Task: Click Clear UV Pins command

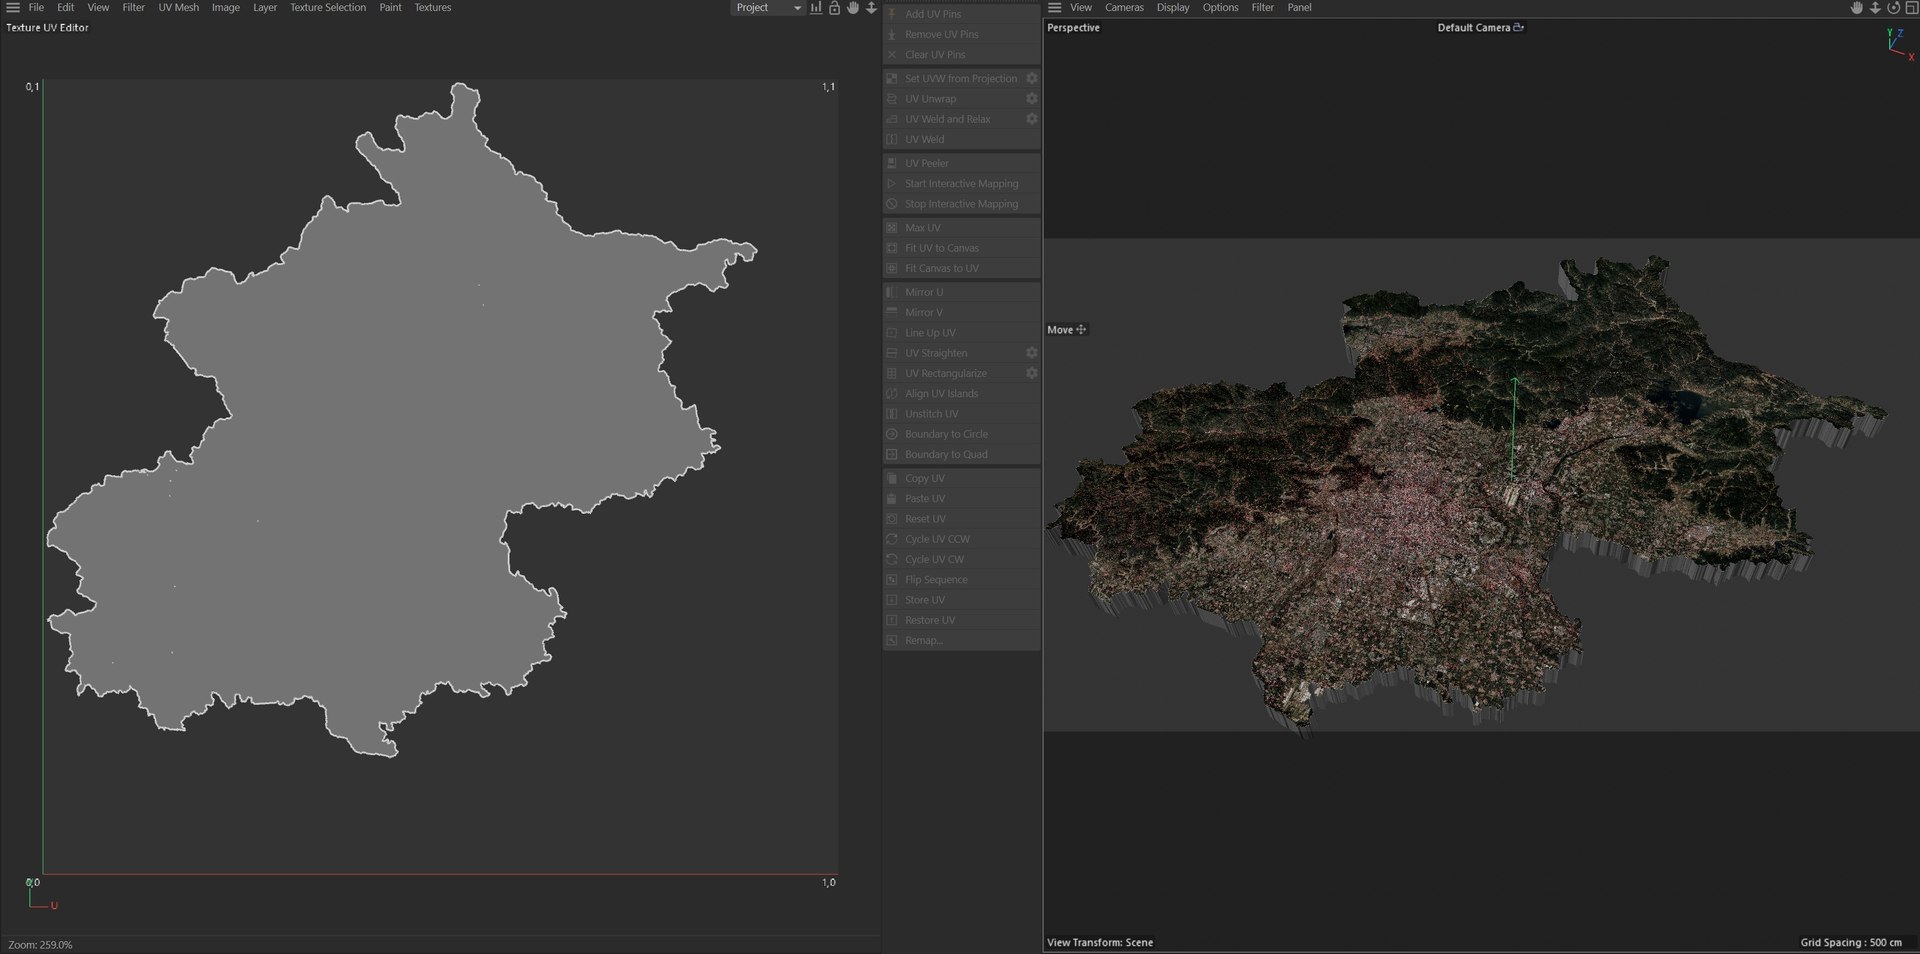Action: (x=961, y=54)
